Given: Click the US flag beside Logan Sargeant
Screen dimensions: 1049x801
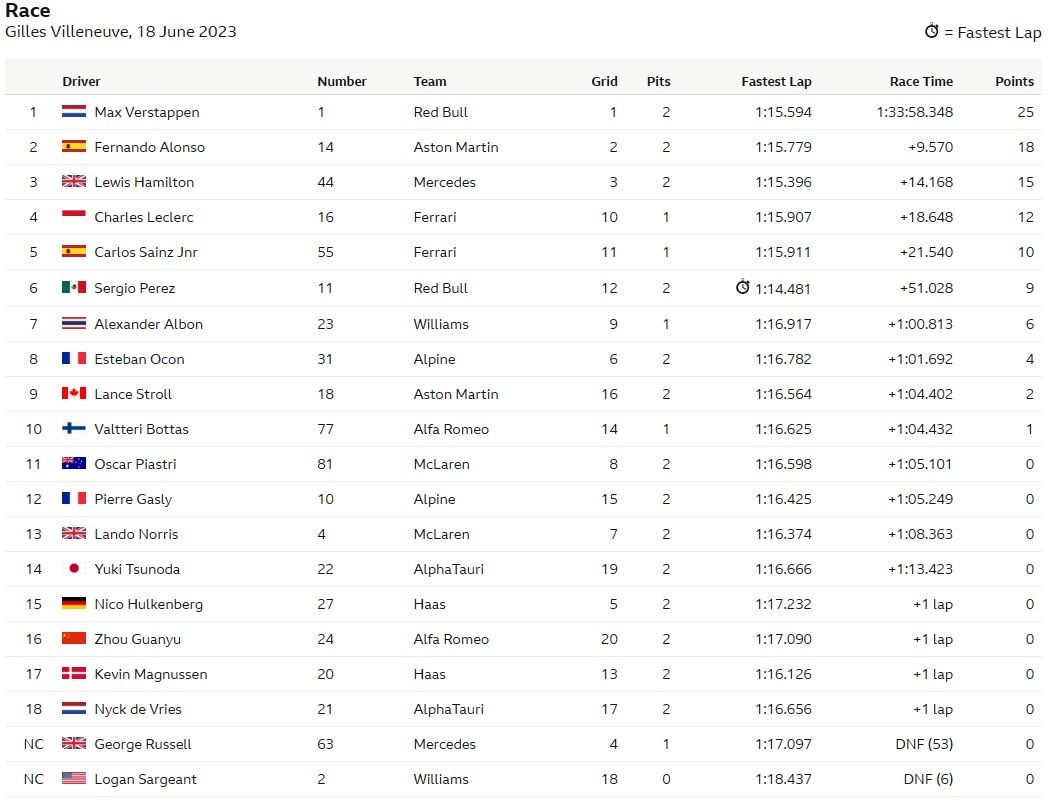Looking at the screenshot, I should [74, 779].
